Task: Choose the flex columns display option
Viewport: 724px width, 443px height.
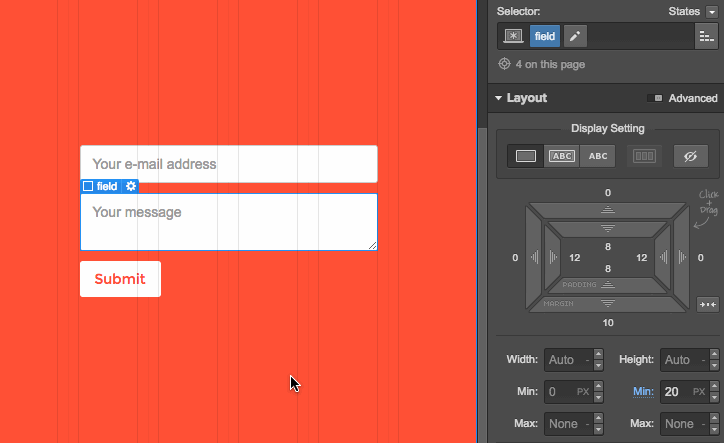Action: pos(644,156)
